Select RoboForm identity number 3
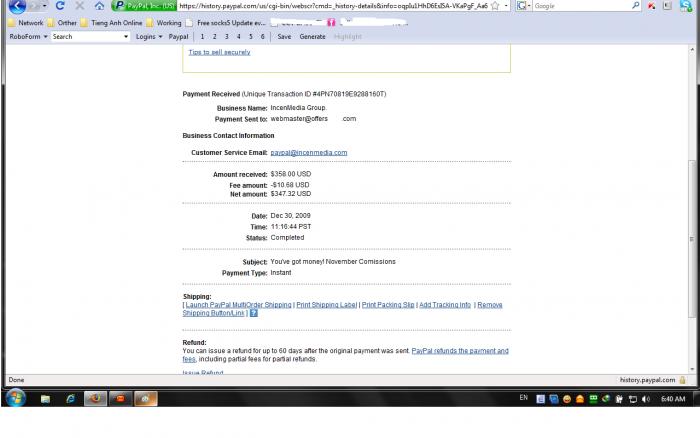The width and height of the screenshot is (700, 438). point(226,37)
